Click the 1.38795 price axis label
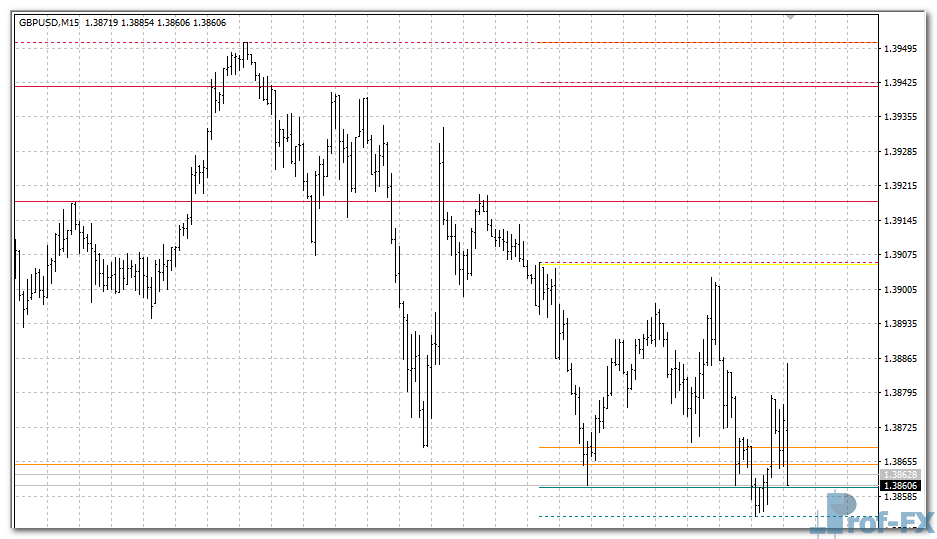 [x=902, y=393]
